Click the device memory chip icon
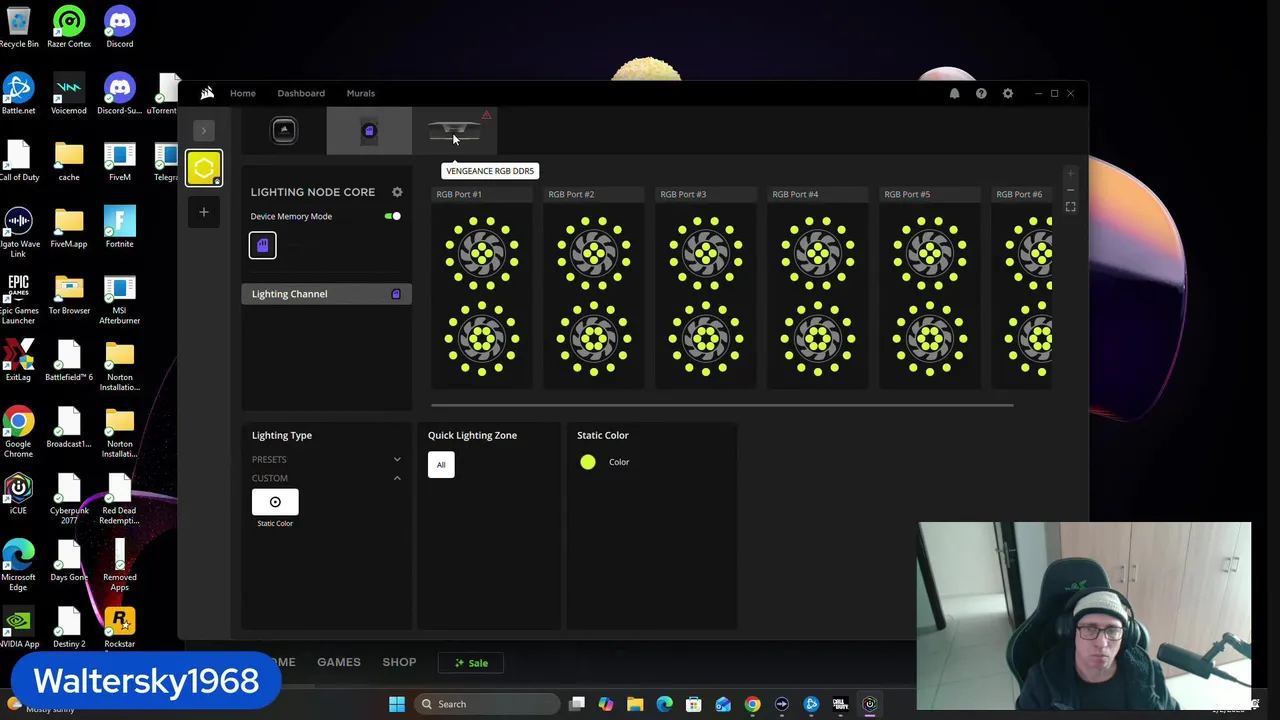This screenshot has width=1280, height=720. (x=262, y=246)
